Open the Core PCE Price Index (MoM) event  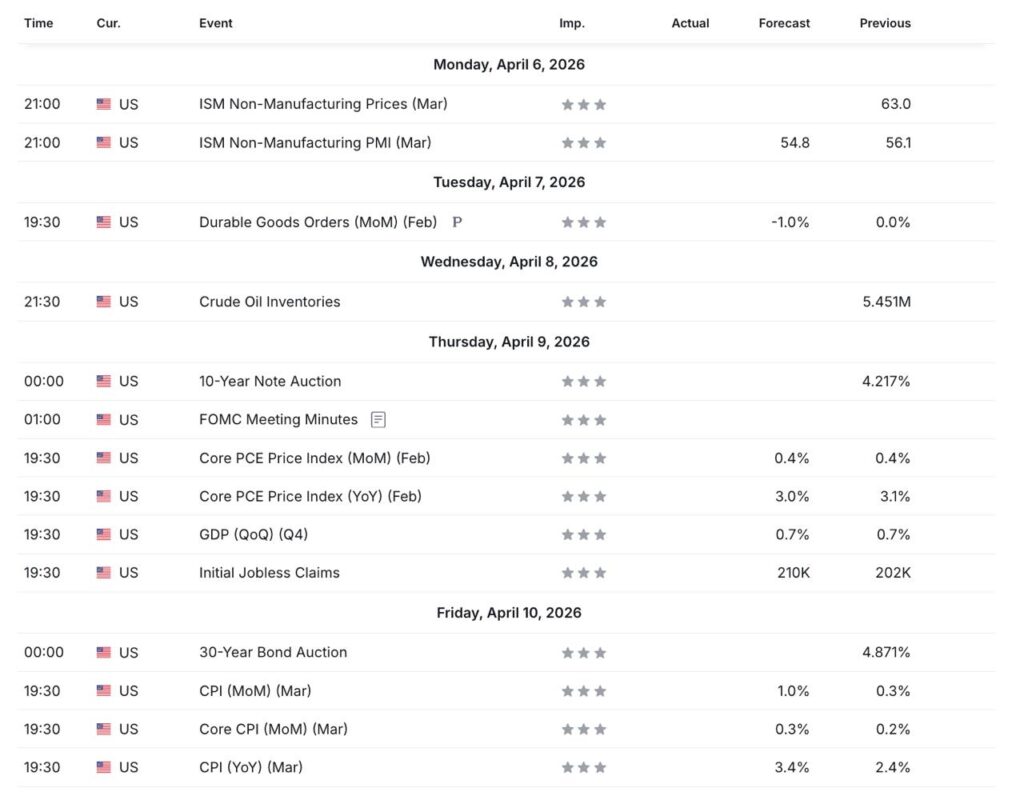click(x=314, y=458)
